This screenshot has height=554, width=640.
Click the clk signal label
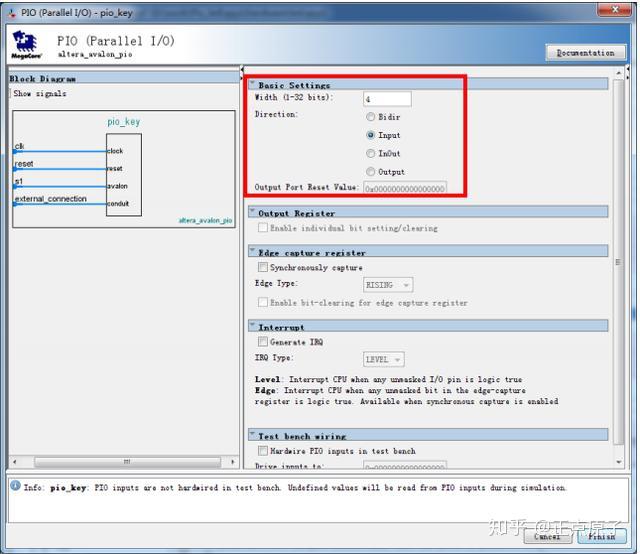pos(19,145)
